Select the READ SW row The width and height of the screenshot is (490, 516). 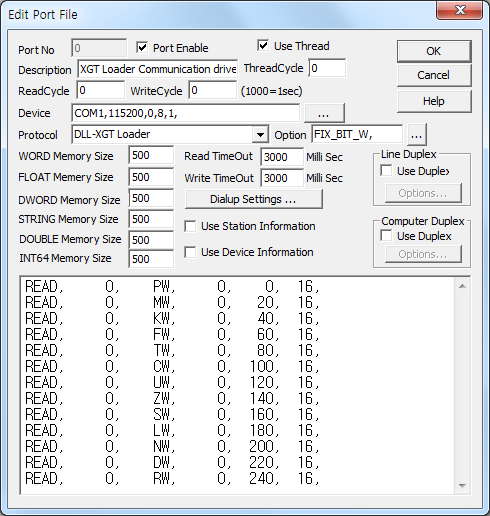(172, 414)
